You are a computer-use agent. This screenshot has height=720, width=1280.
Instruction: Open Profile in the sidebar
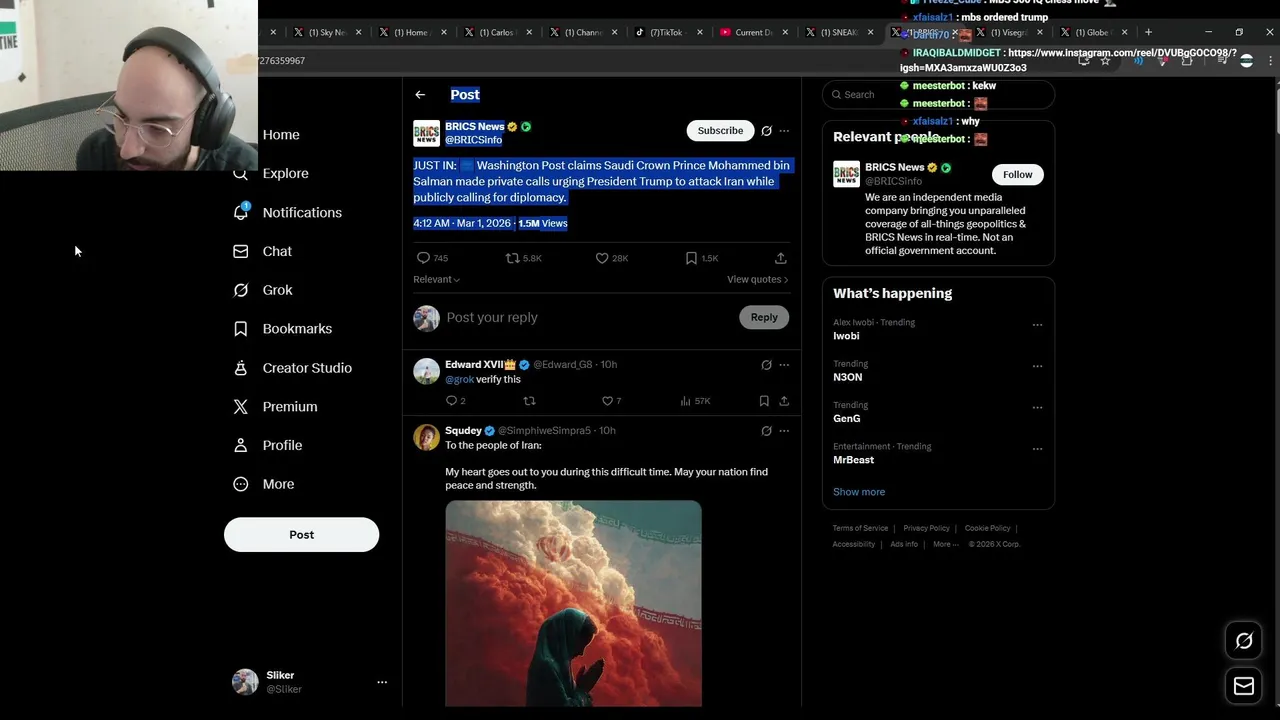pyautogui.click(x=268, y=445)
